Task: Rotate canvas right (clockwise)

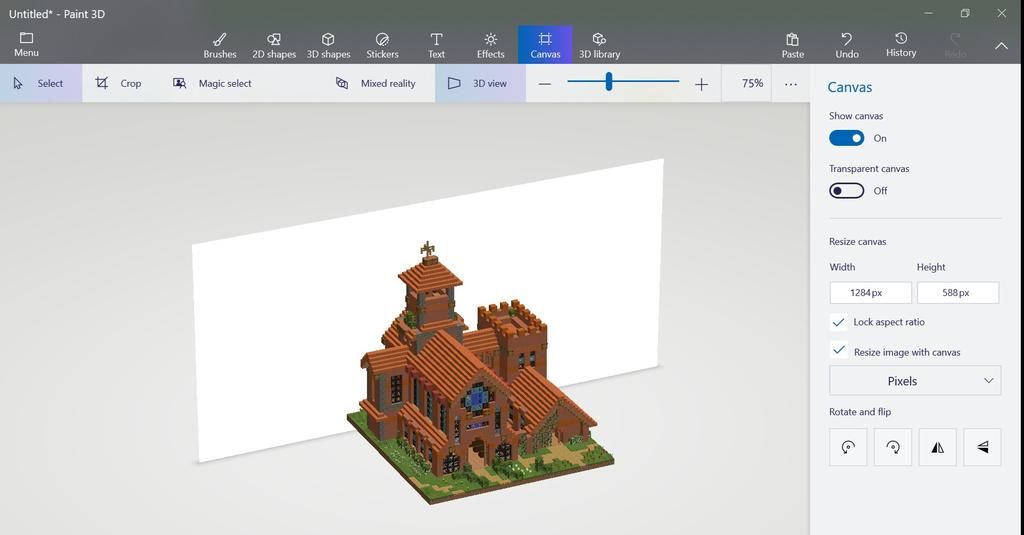Action: pos(893,447)
